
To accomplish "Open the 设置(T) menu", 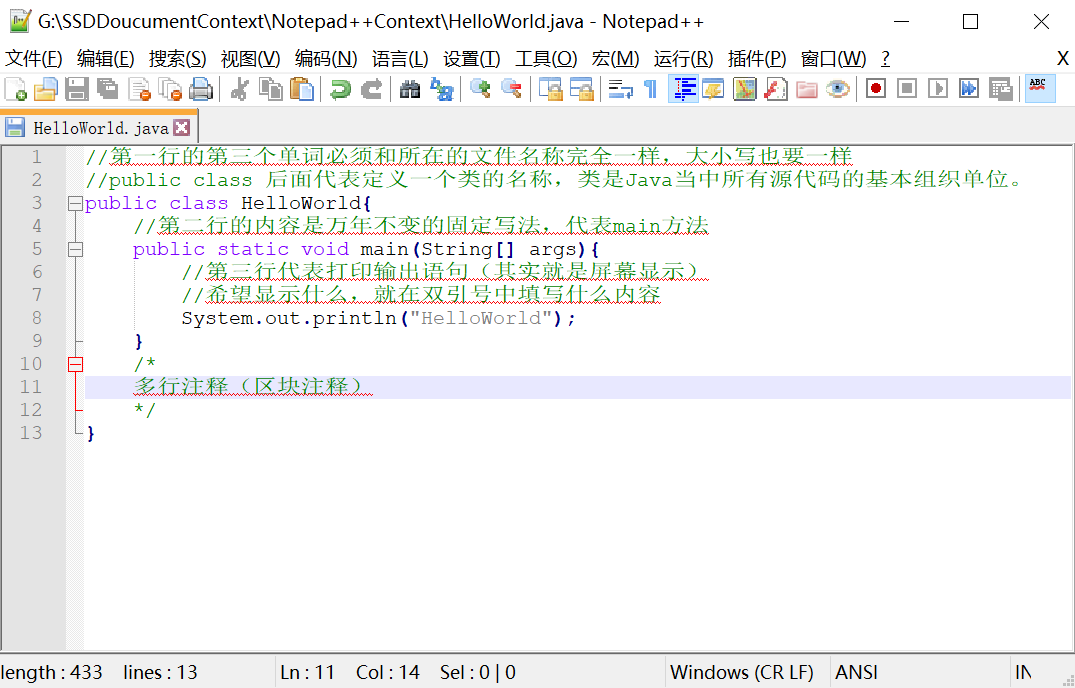I will (x=472, y=59).
